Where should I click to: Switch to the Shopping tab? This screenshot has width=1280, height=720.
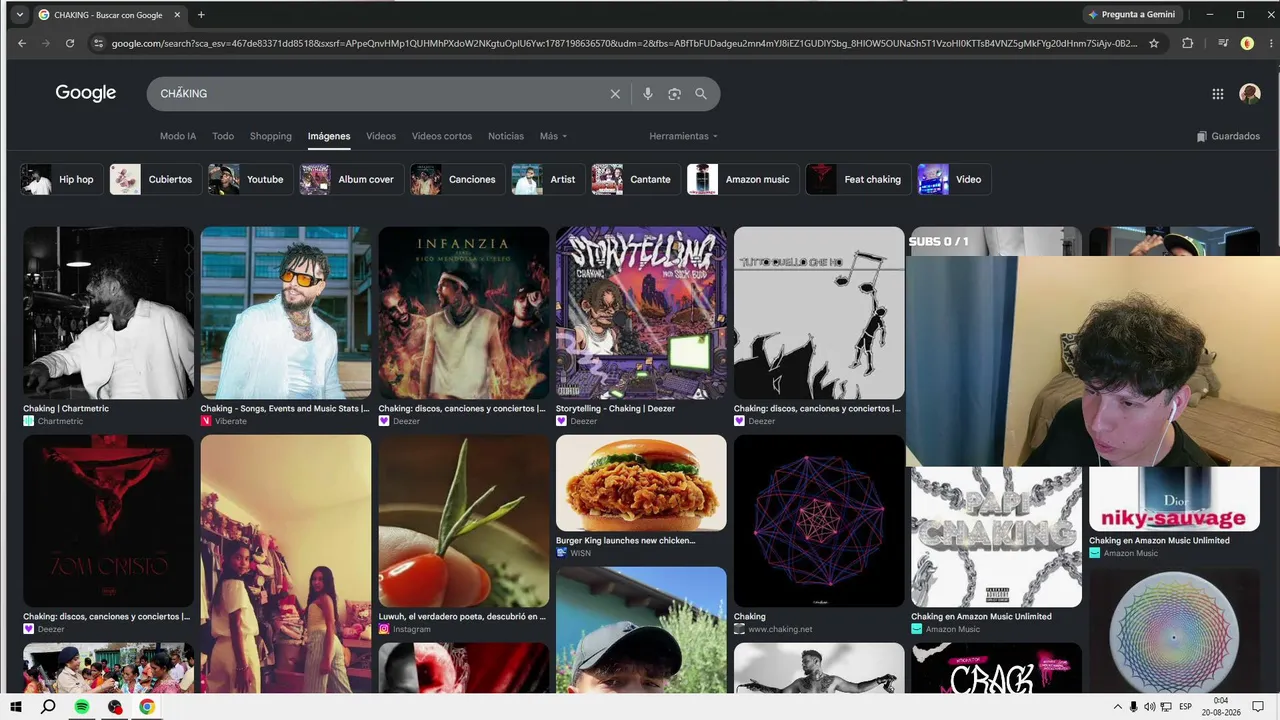(x=271, y=136)
